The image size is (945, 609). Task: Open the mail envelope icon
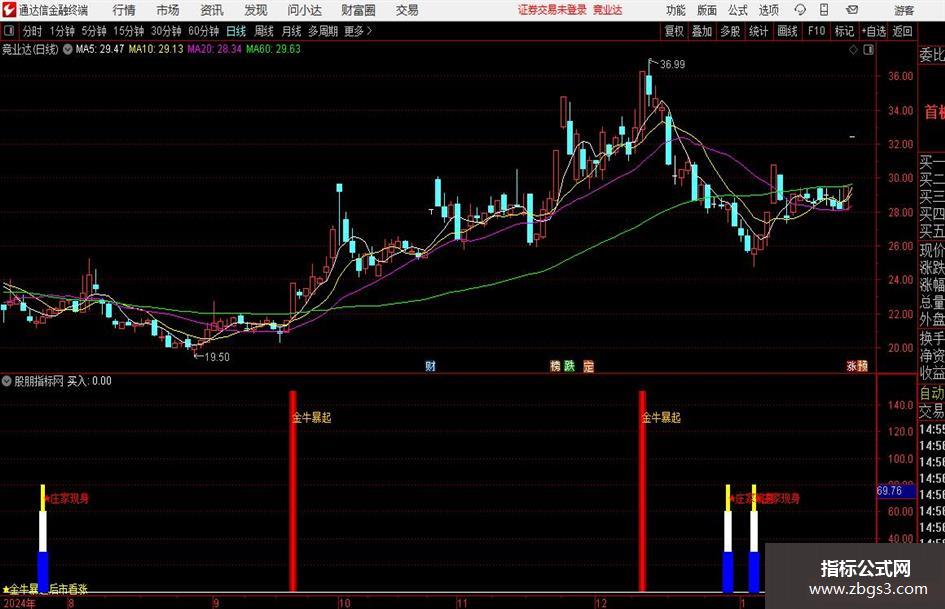tap(852, 10)
